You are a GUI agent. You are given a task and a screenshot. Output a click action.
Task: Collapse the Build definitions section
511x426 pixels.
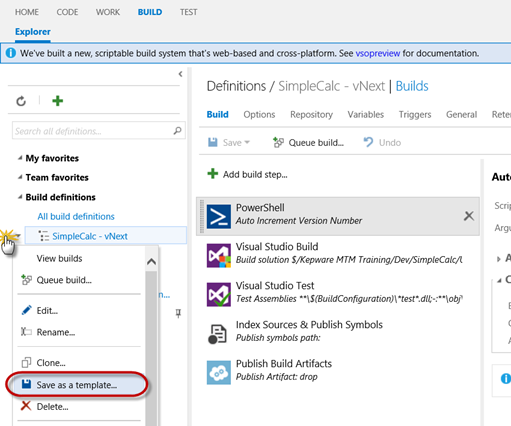click(x=20, y=197)
